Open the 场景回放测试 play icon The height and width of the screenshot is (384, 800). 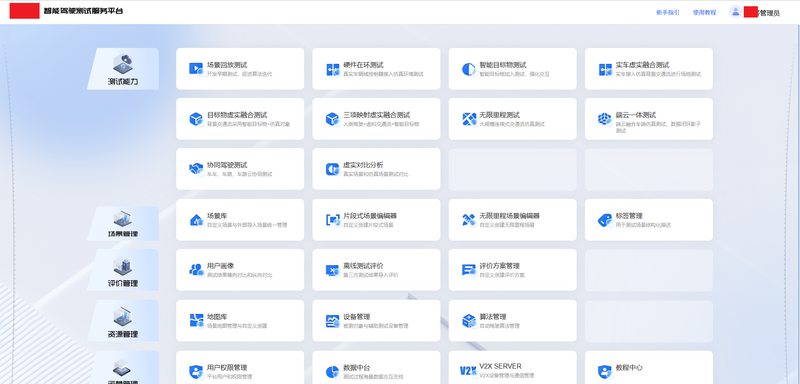pos(196,68)
